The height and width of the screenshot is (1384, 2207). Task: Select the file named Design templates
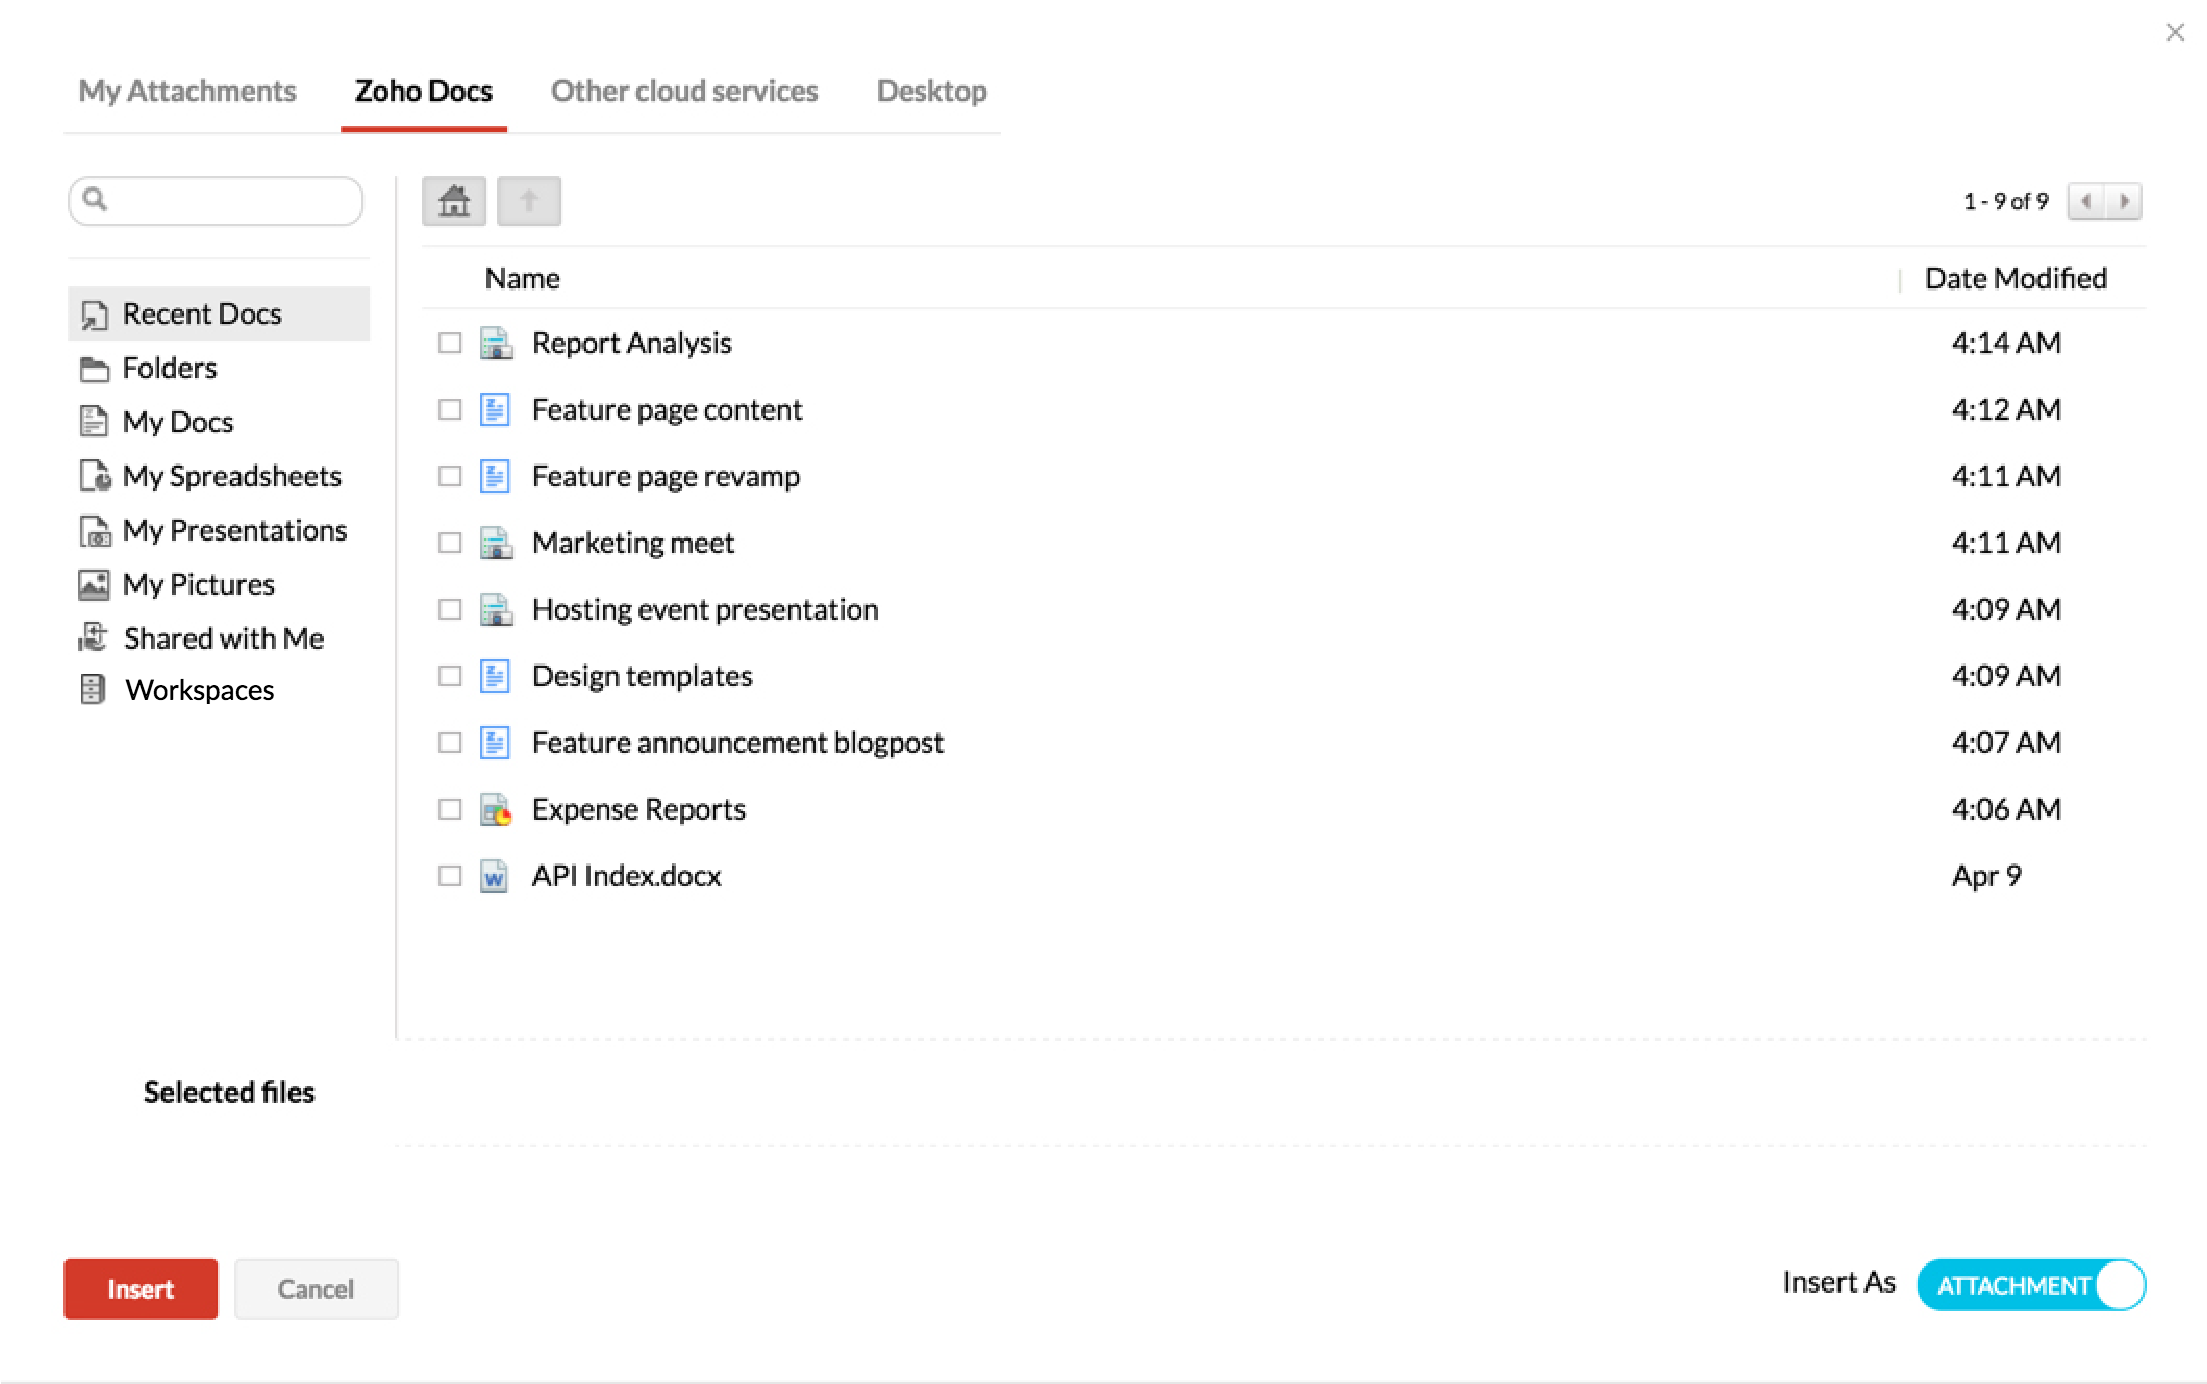pyautogui.click(x=642, y=676)
